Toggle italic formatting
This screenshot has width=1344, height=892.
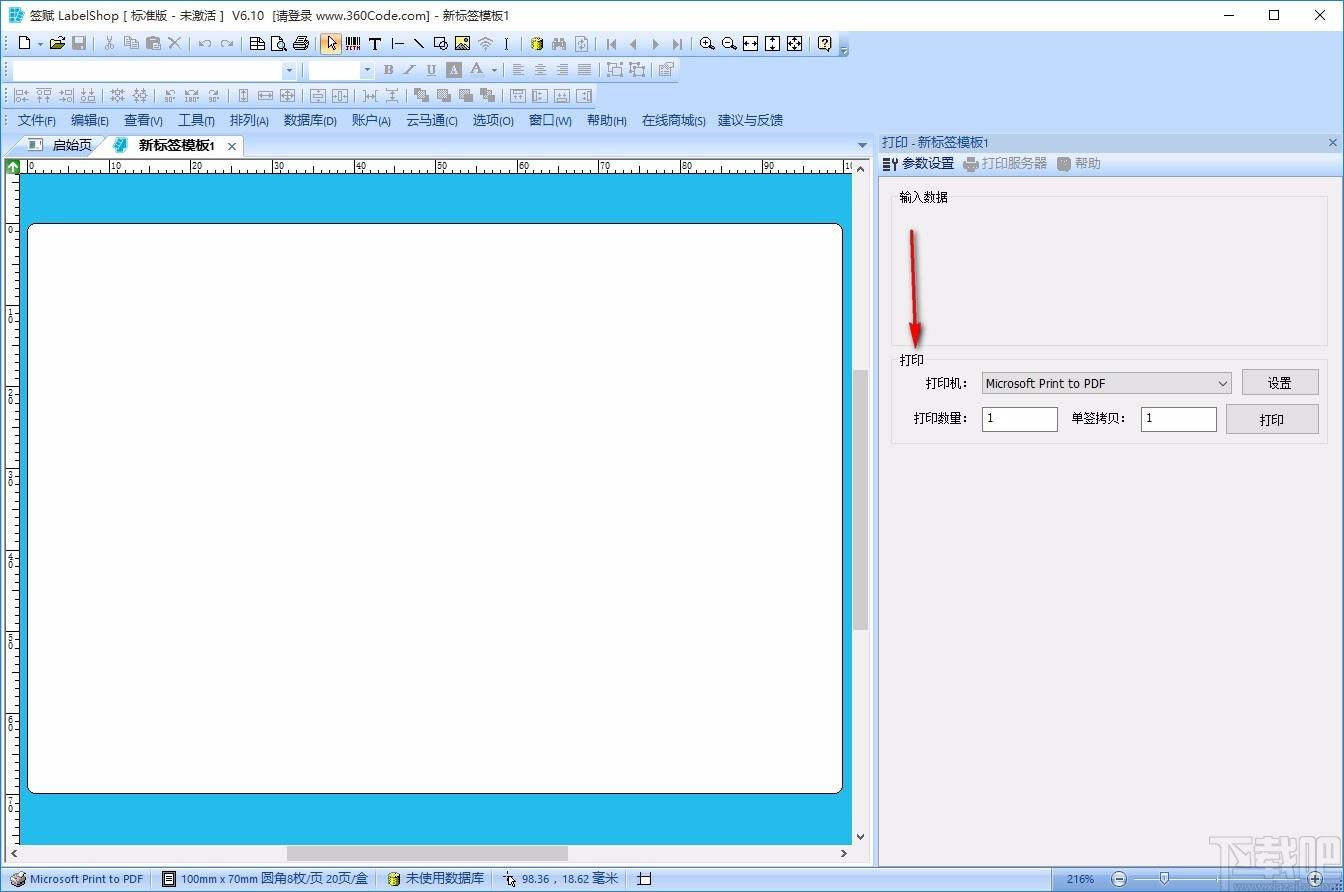[409, 70]
